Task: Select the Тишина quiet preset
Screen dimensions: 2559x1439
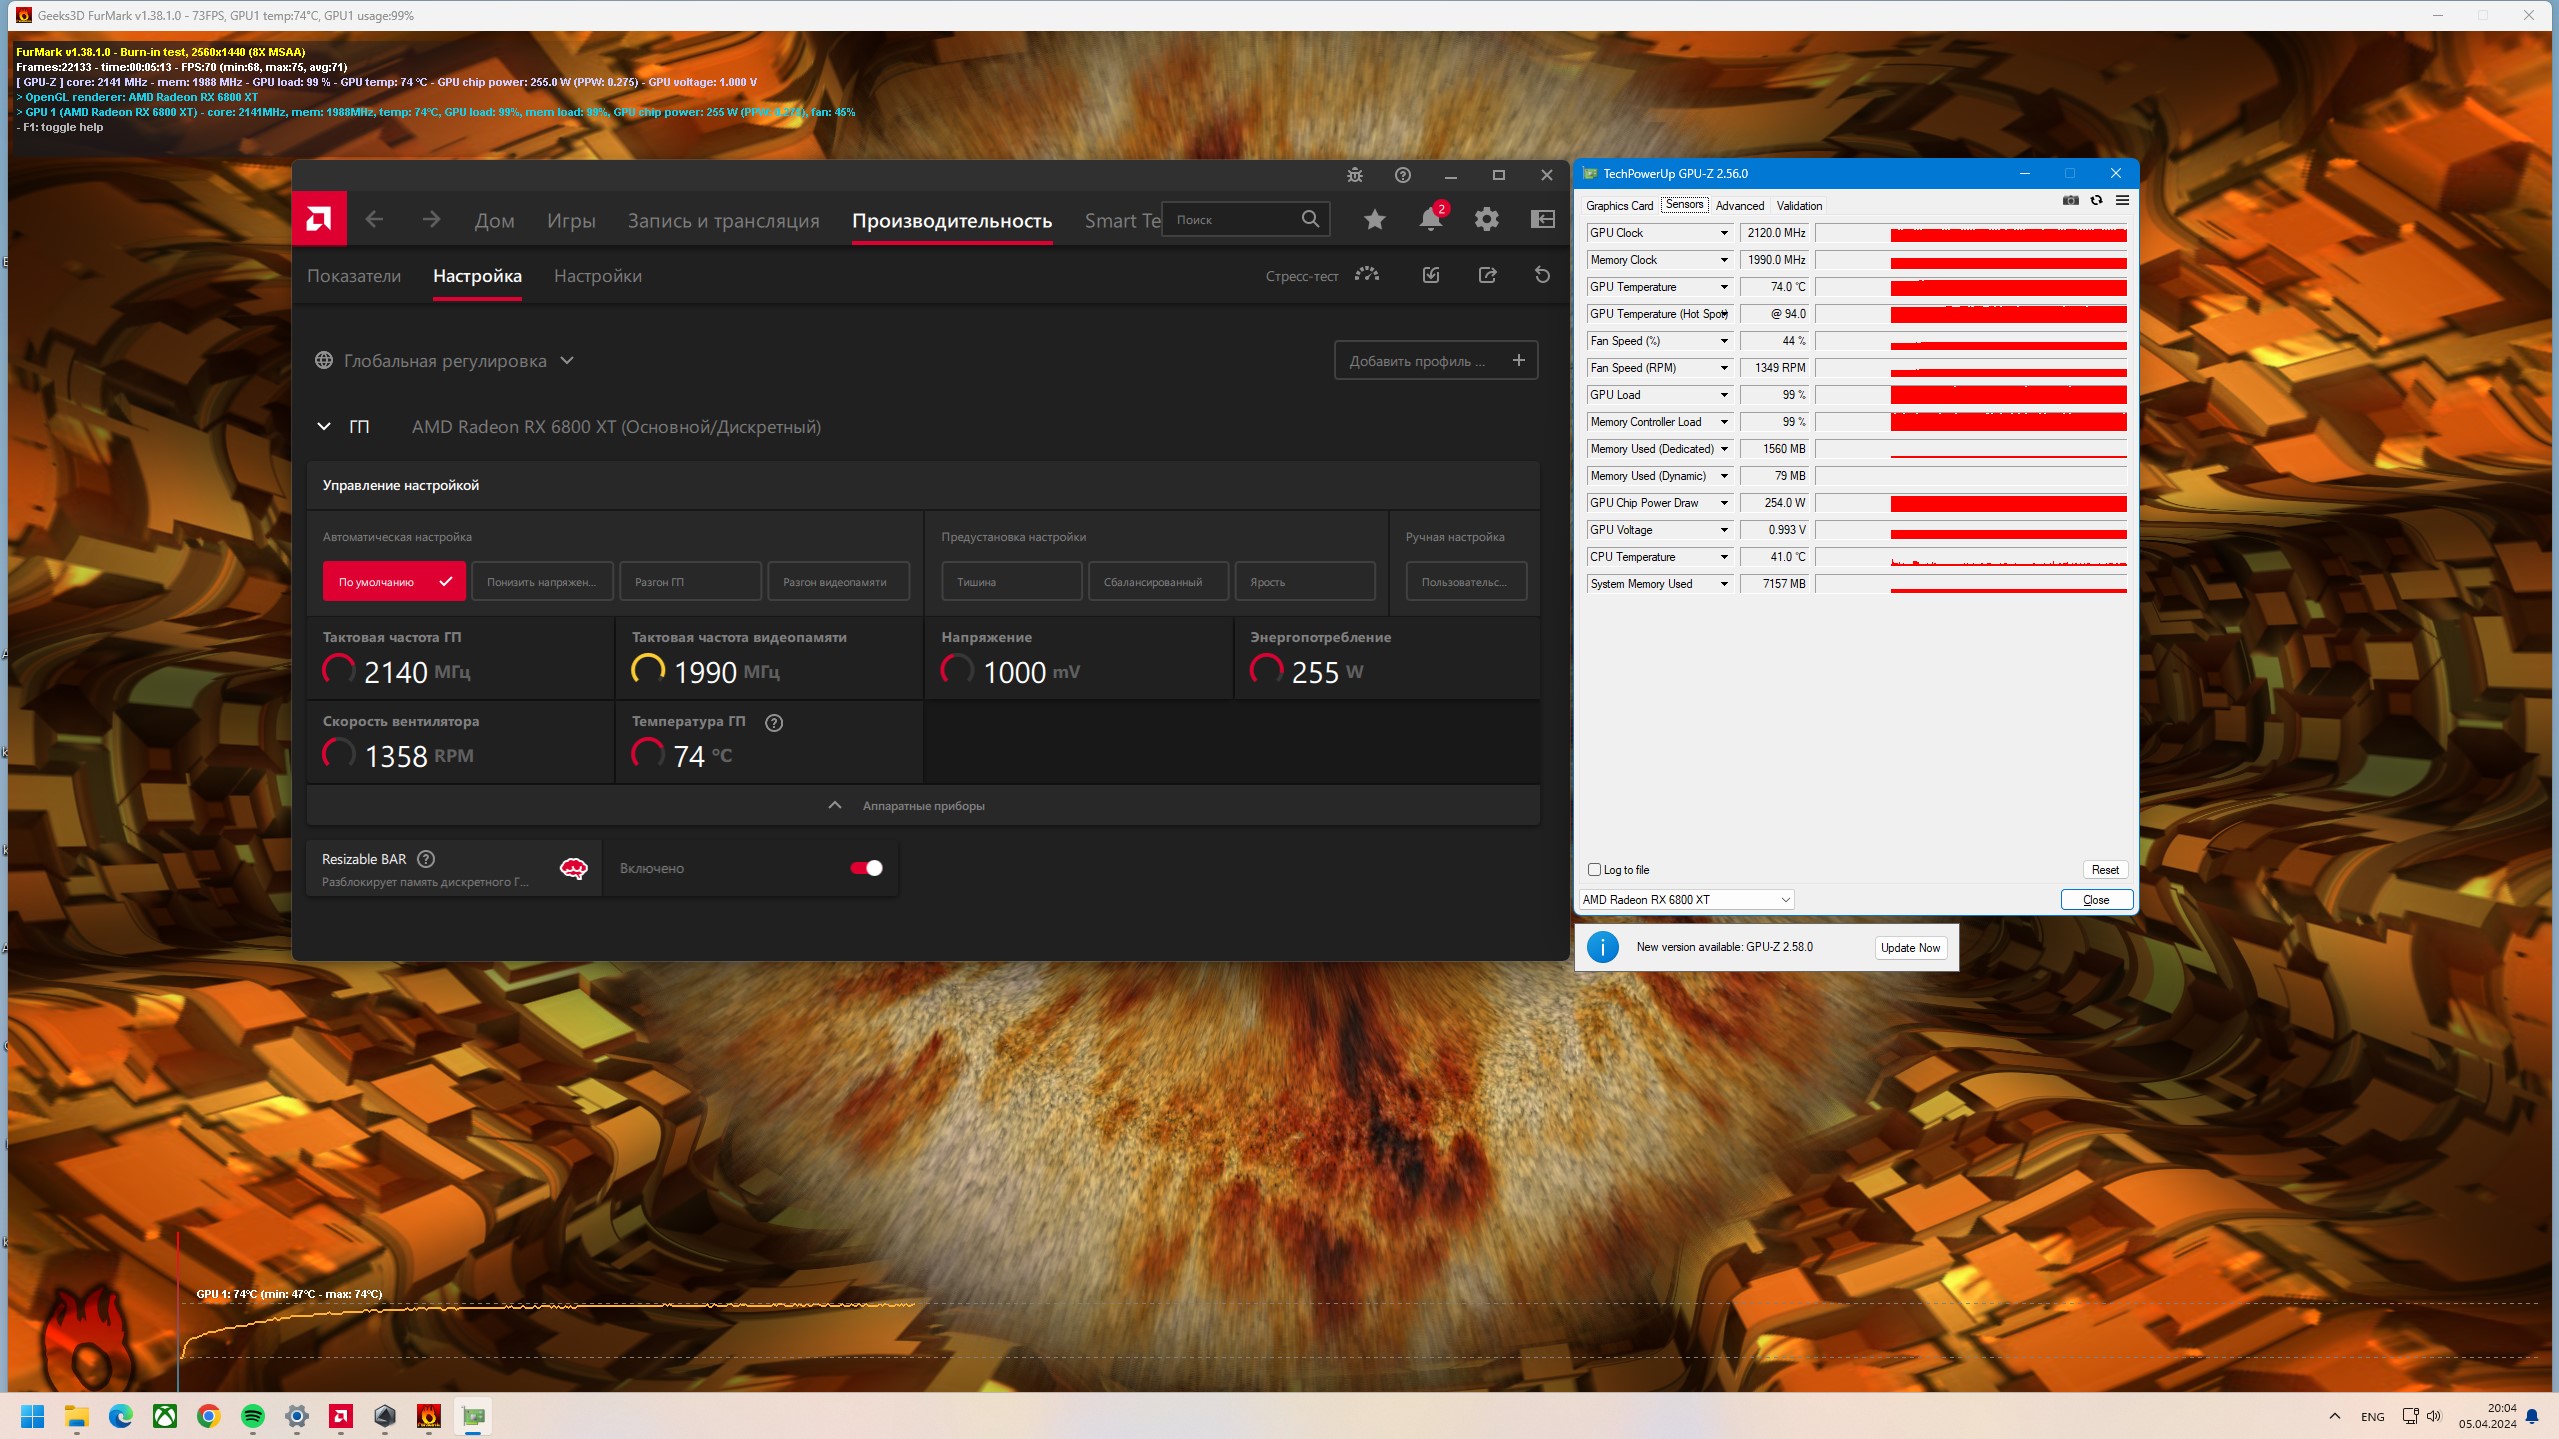Action: pos(1011,582)
